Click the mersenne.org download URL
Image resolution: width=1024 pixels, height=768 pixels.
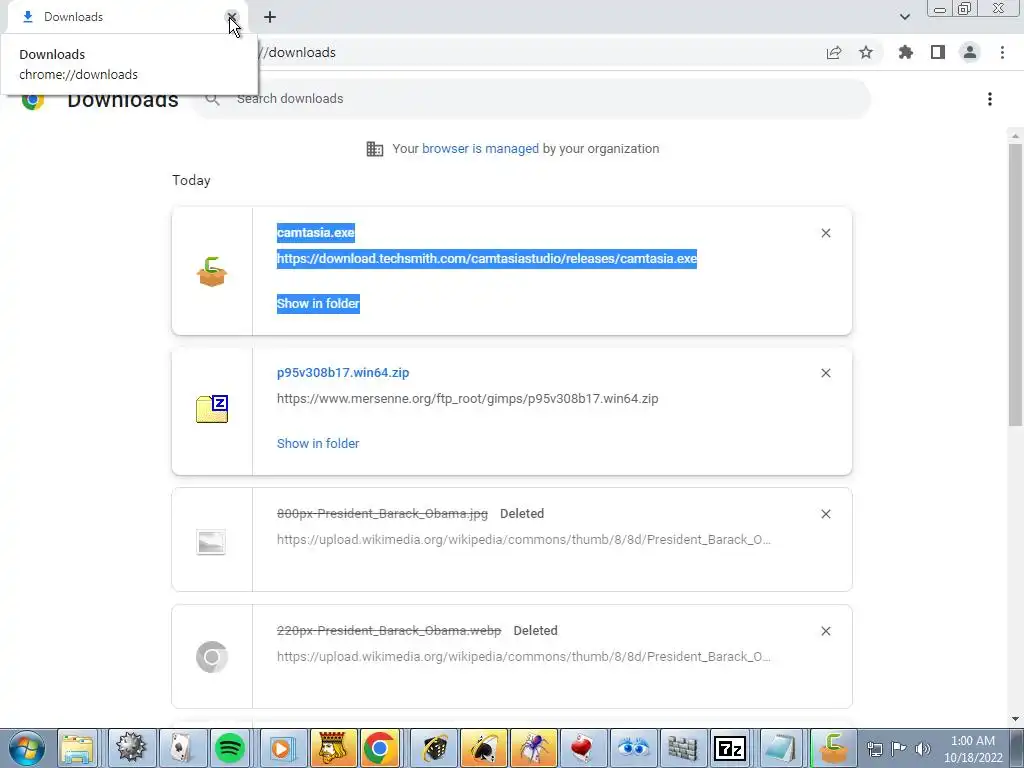click(x=468, y=399)
